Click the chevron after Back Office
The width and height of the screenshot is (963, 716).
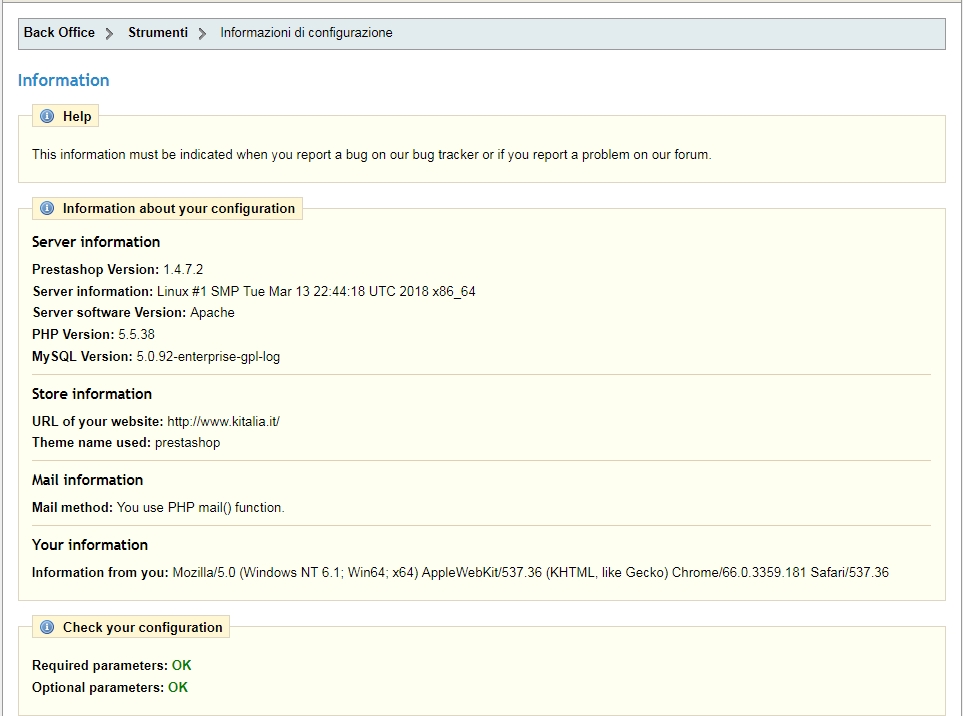click(x=109, y=33)
